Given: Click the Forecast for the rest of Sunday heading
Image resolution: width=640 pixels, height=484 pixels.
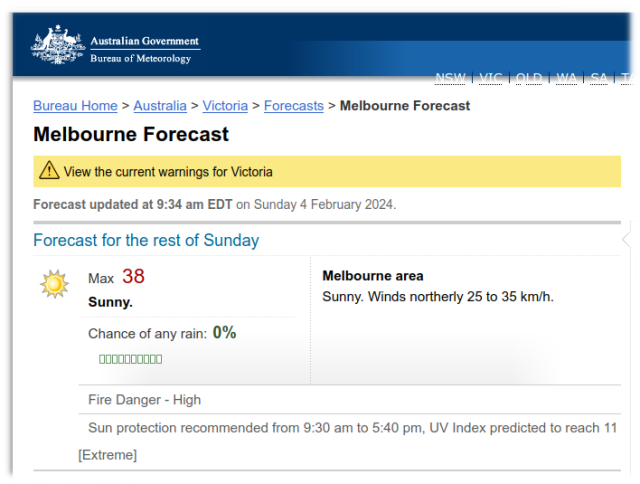Looking at the screenshot, I should [146, 240].
